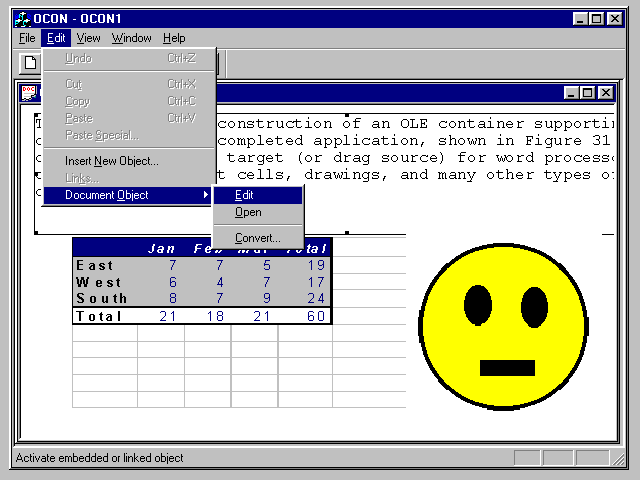Select the grand total cell showing 60

click(x=316, y=316)
